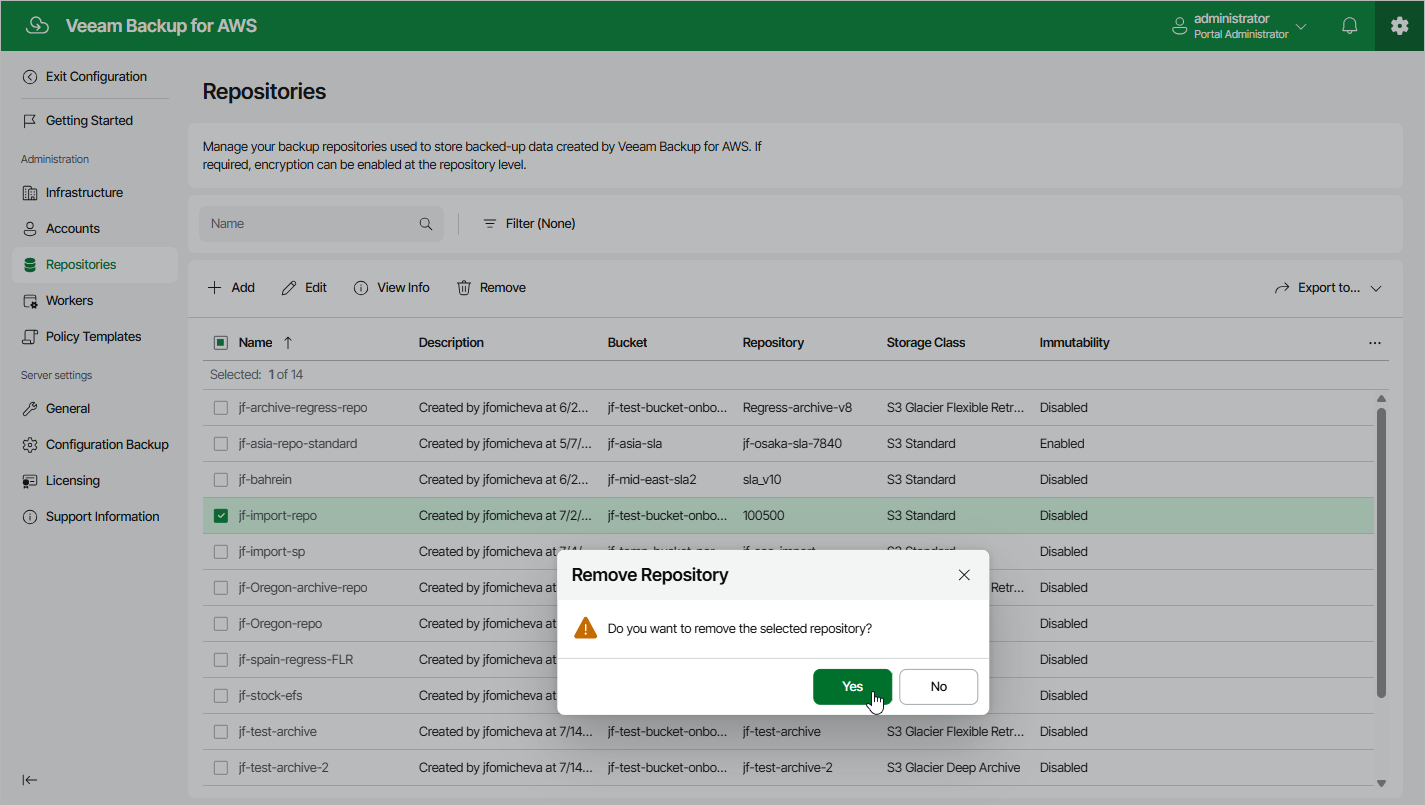Click the scrollbar down arrow
Screen dimensions: 1425x805
coord(1382,784)
